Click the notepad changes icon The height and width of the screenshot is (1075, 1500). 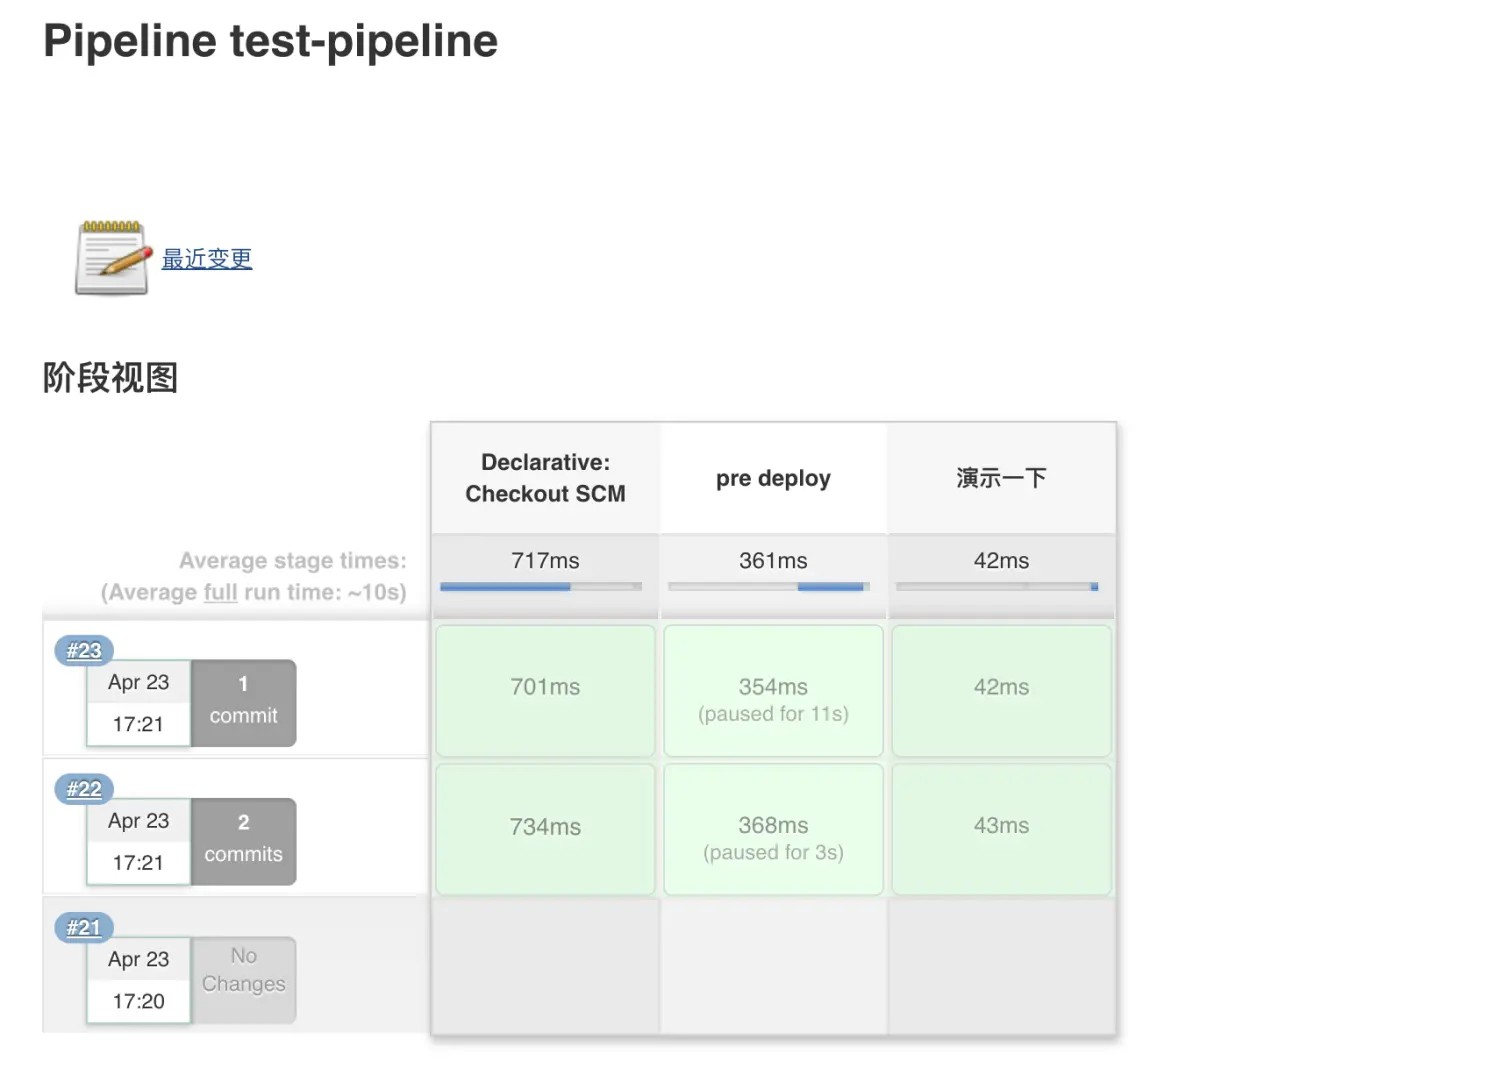110,258
